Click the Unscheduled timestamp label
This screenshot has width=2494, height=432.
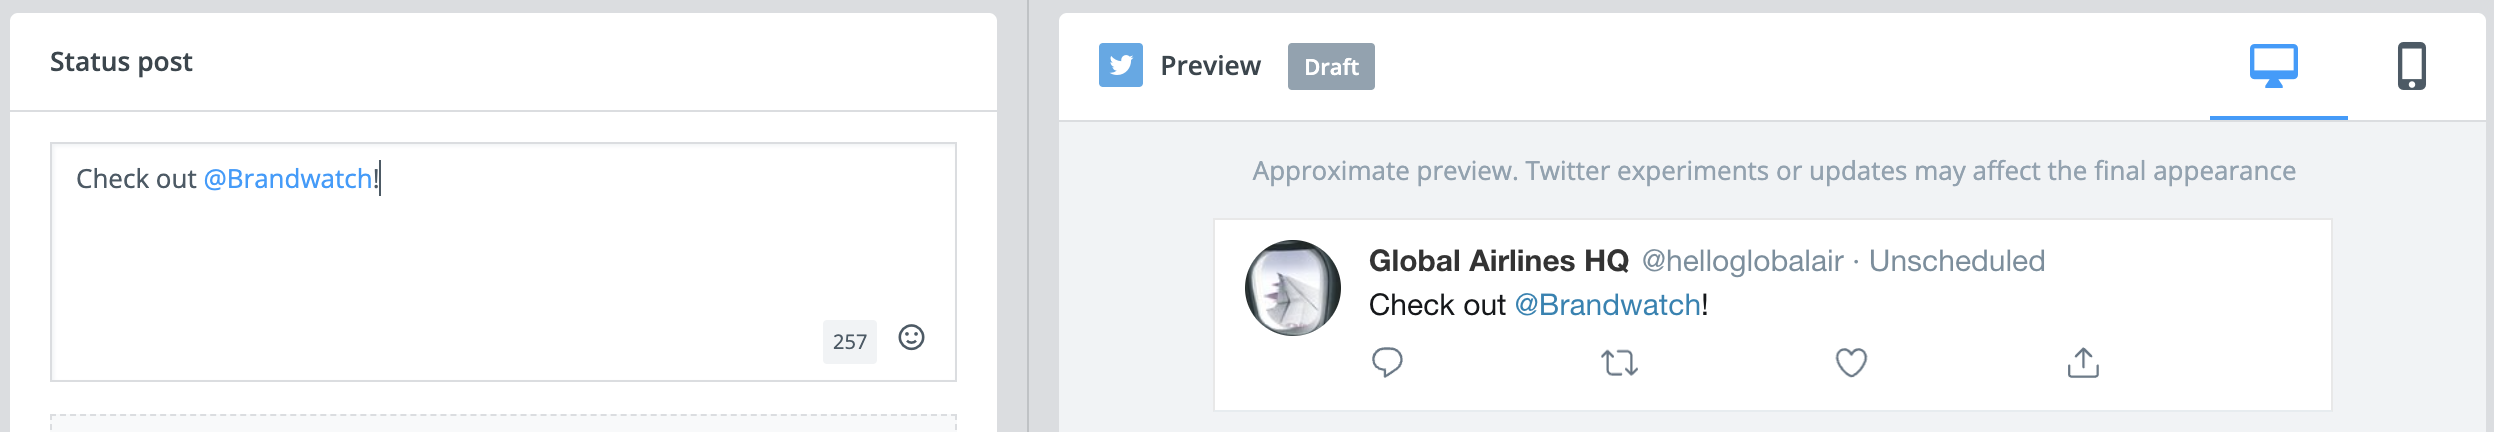click(1957, 261)
